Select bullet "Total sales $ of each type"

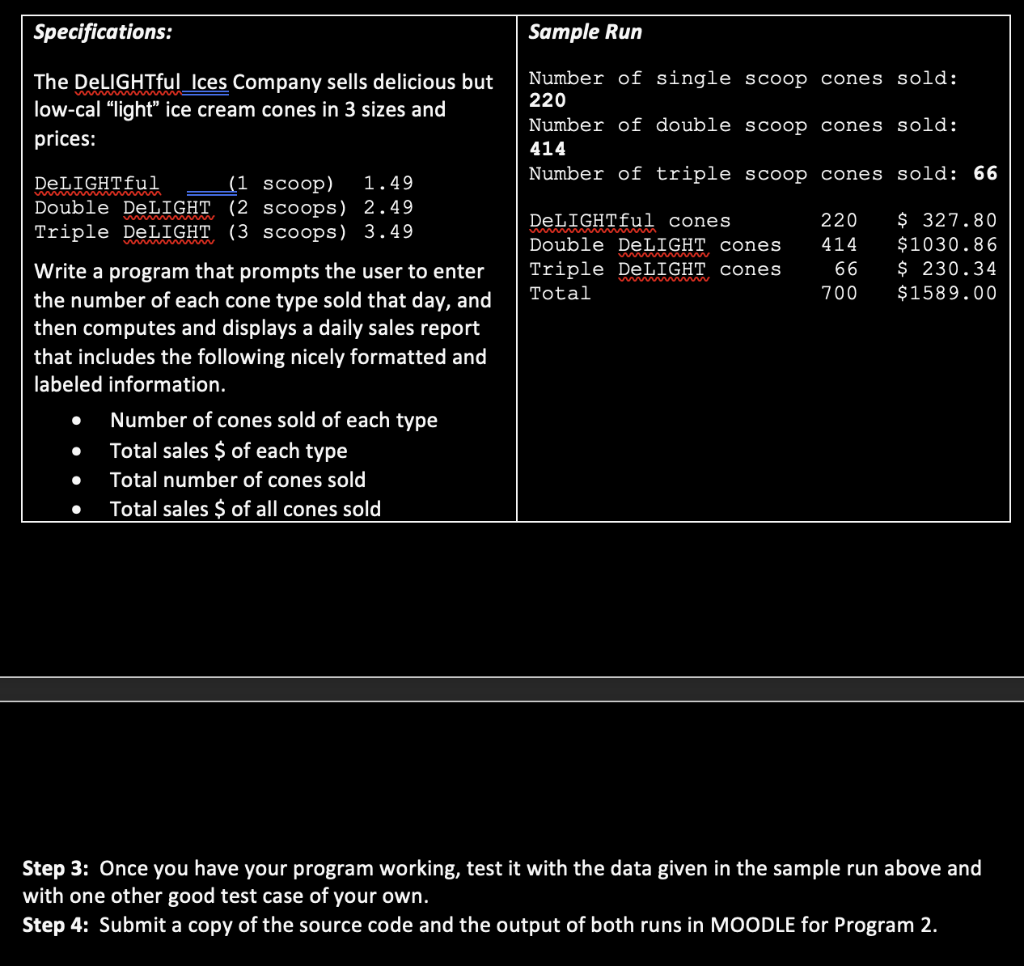coord(228,451)
